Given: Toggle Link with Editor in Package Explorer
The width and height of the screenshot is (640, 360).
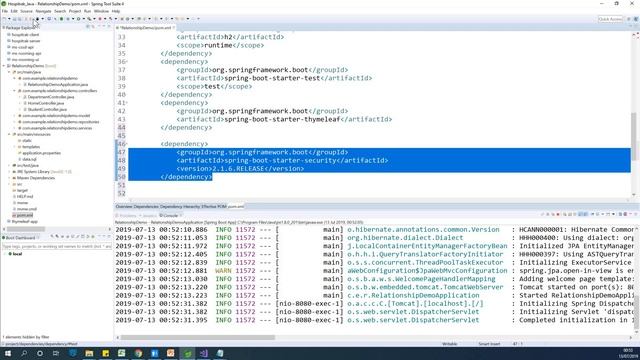Looking at the screenshot, I should (x=93, y=27).
